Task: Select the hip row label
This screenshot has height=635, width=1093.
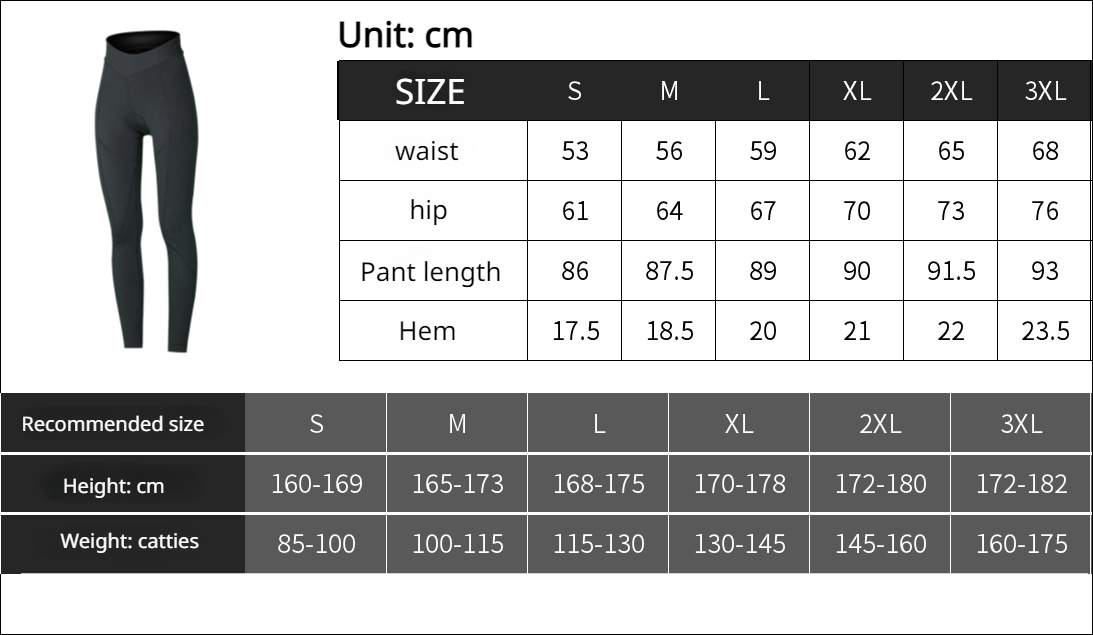Action: pyautogui.click(x=428, y=210)
